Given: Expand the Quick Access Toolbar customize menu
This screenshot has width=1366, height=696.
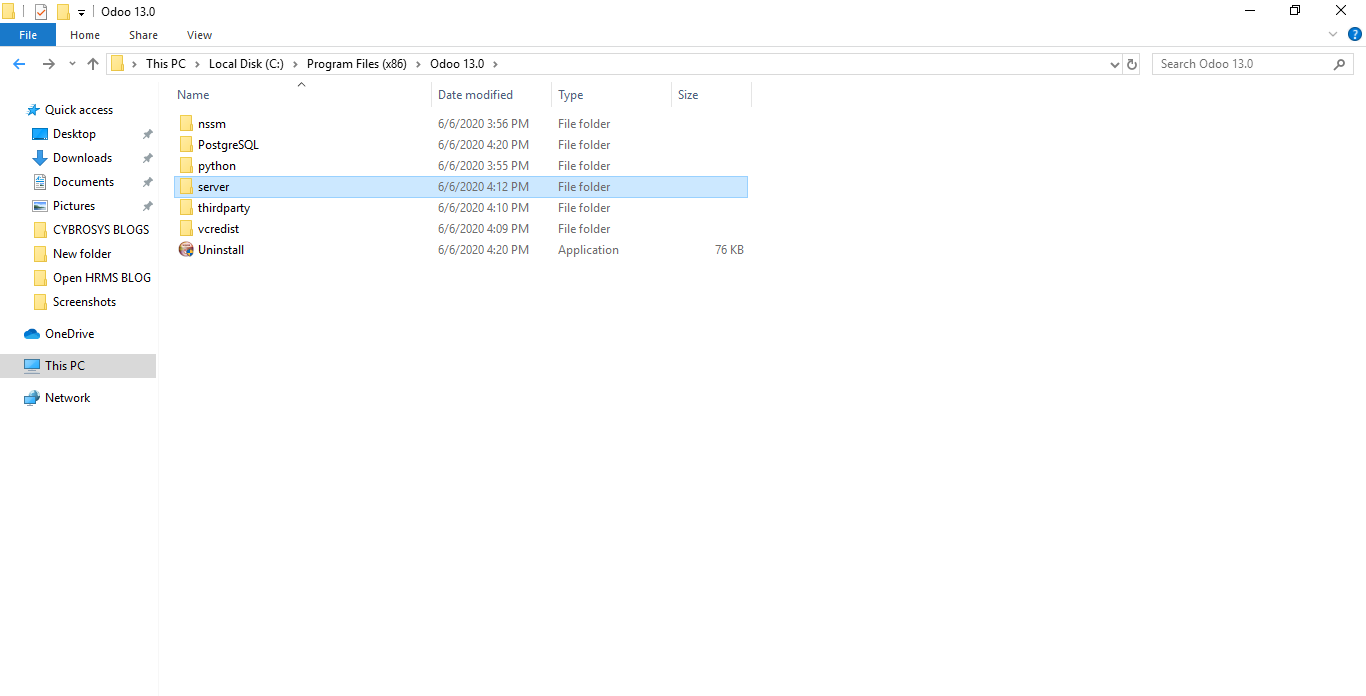Looking at the screenshot, I should point(81,13).
